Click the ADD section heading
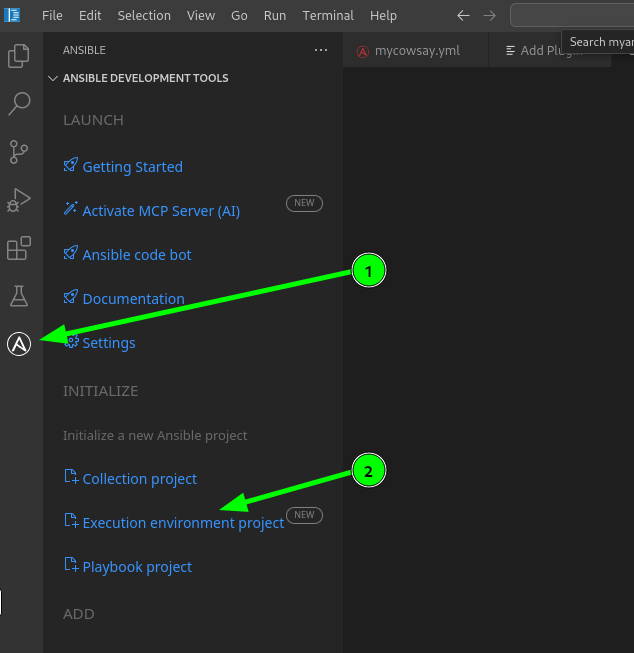This screenshot has width=634, height=653. click(79, 614)
